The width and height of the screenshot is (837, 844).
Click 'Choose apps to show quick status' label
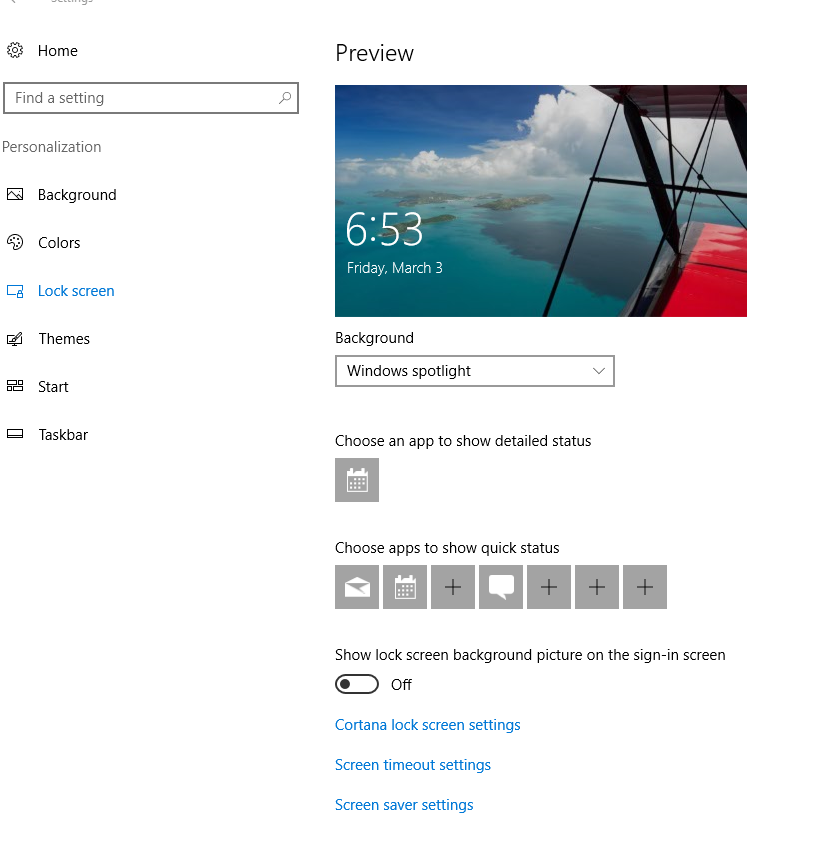447,548
